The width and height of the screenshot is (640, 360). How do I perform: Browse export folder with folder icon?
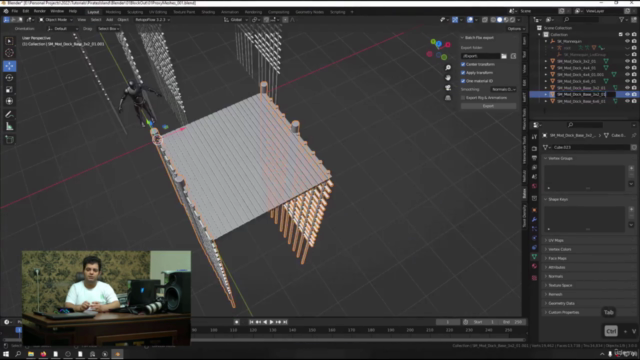pos(504,56)
